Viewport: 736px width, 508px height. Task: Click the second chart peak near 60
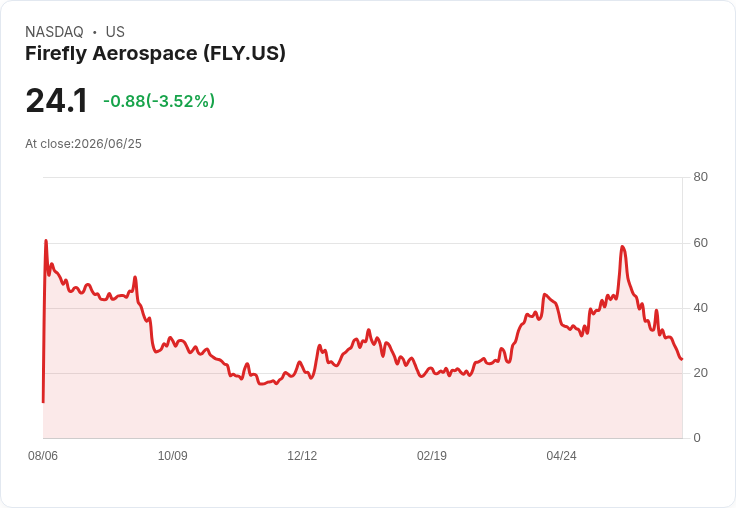click(622, 246)
